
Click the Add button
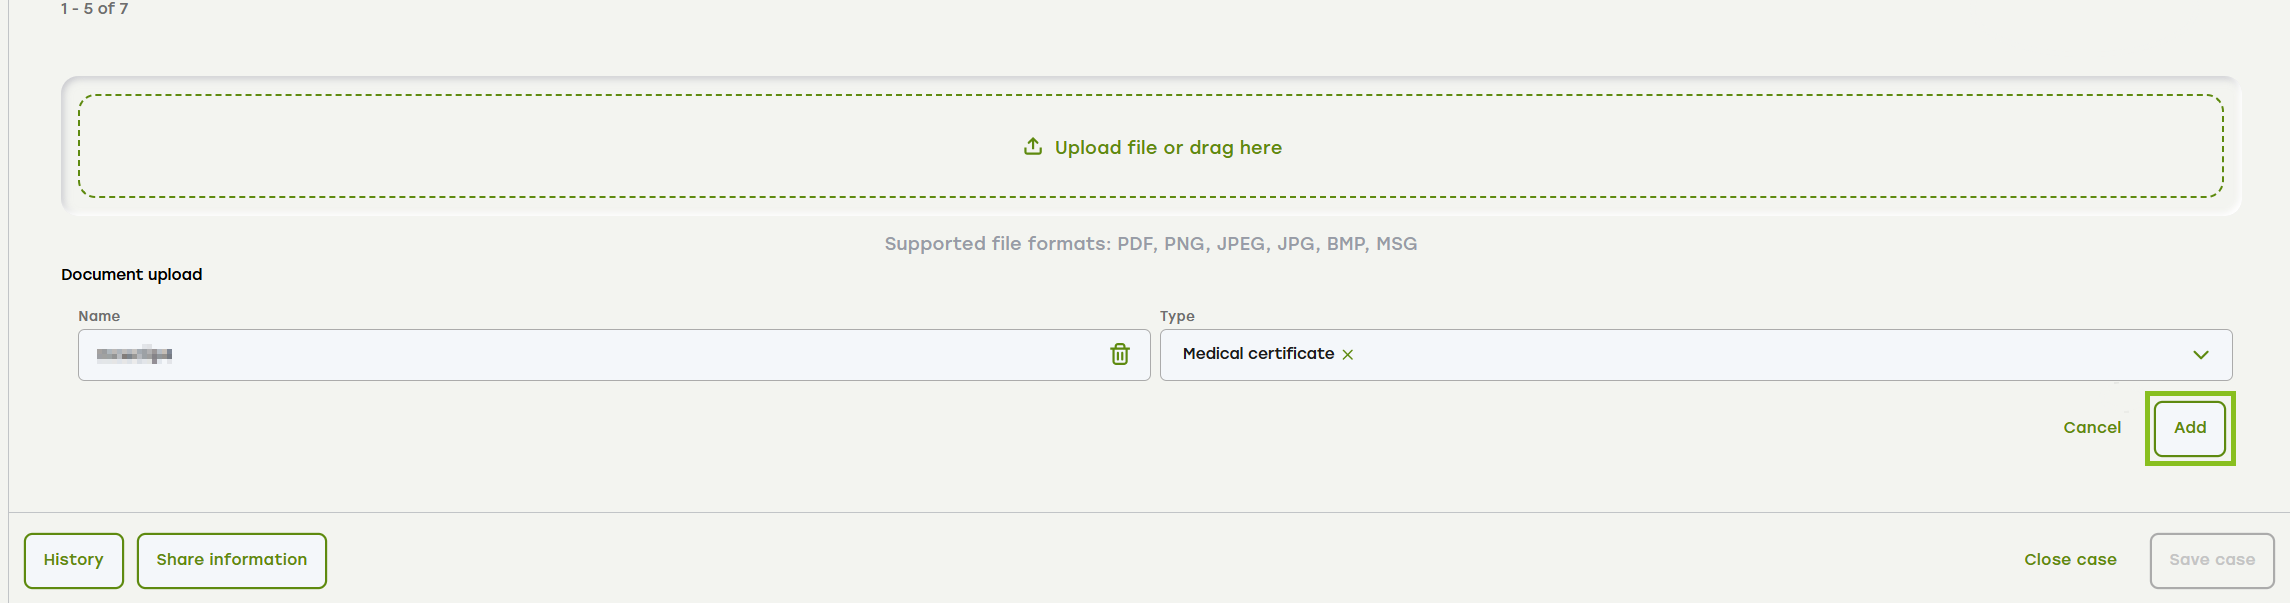pyautogui.click(x=2190, y=428)
